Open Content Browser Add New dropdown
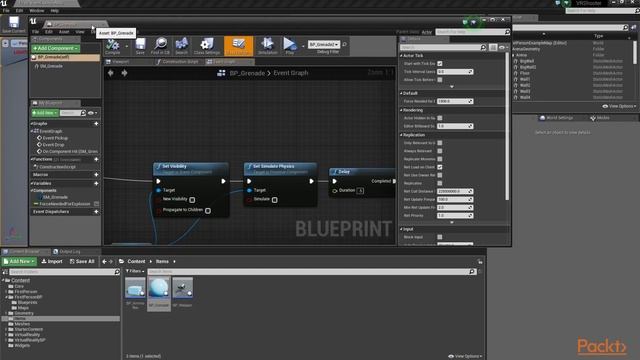 click(x=20, y=262)
